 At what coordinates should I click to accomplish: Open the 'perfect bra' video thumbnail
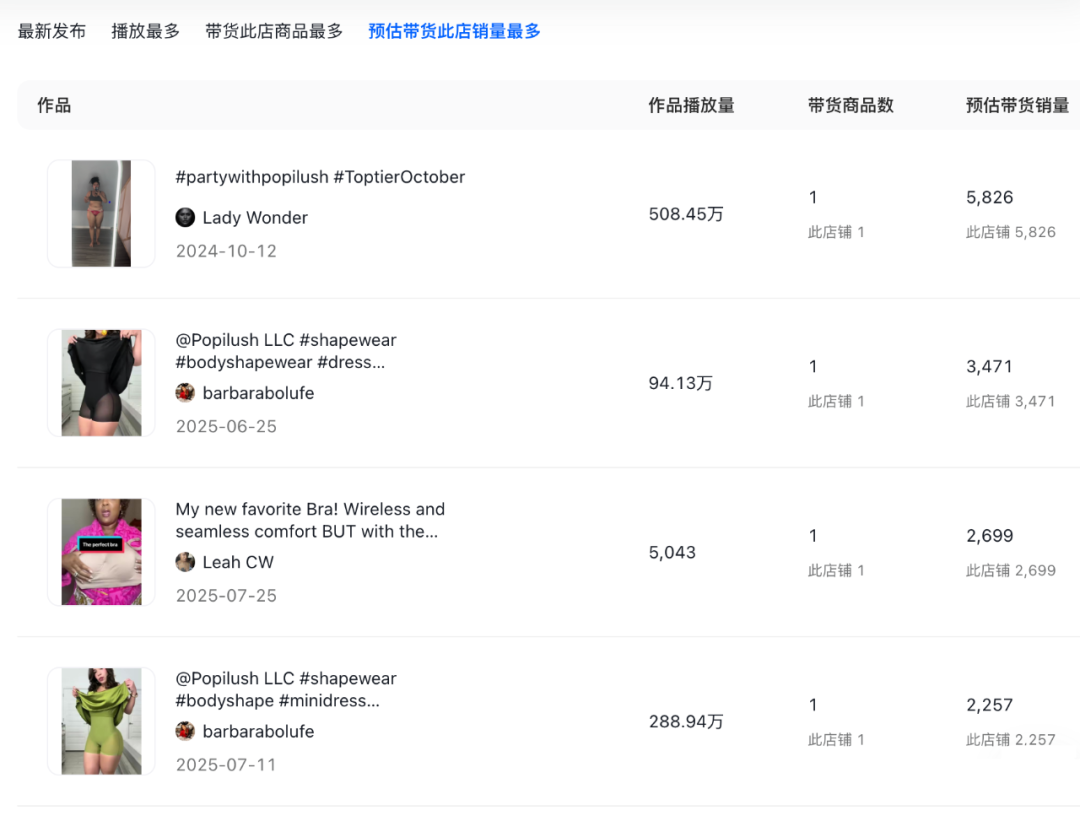click(101, 552)
